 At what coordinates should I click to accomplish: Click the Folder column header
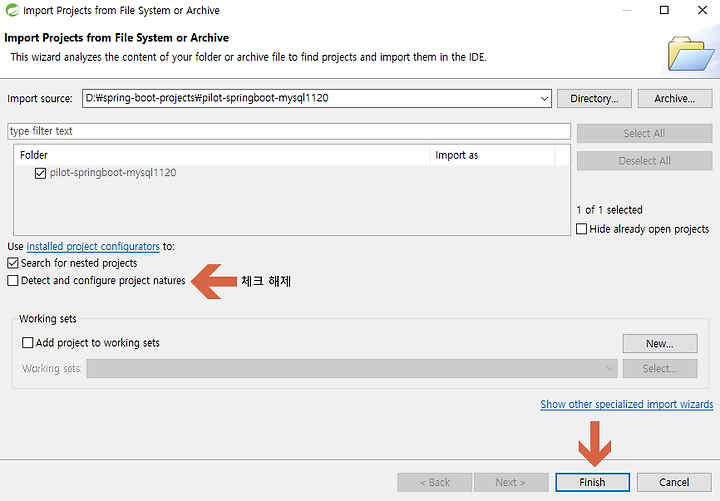coord(222,155)
